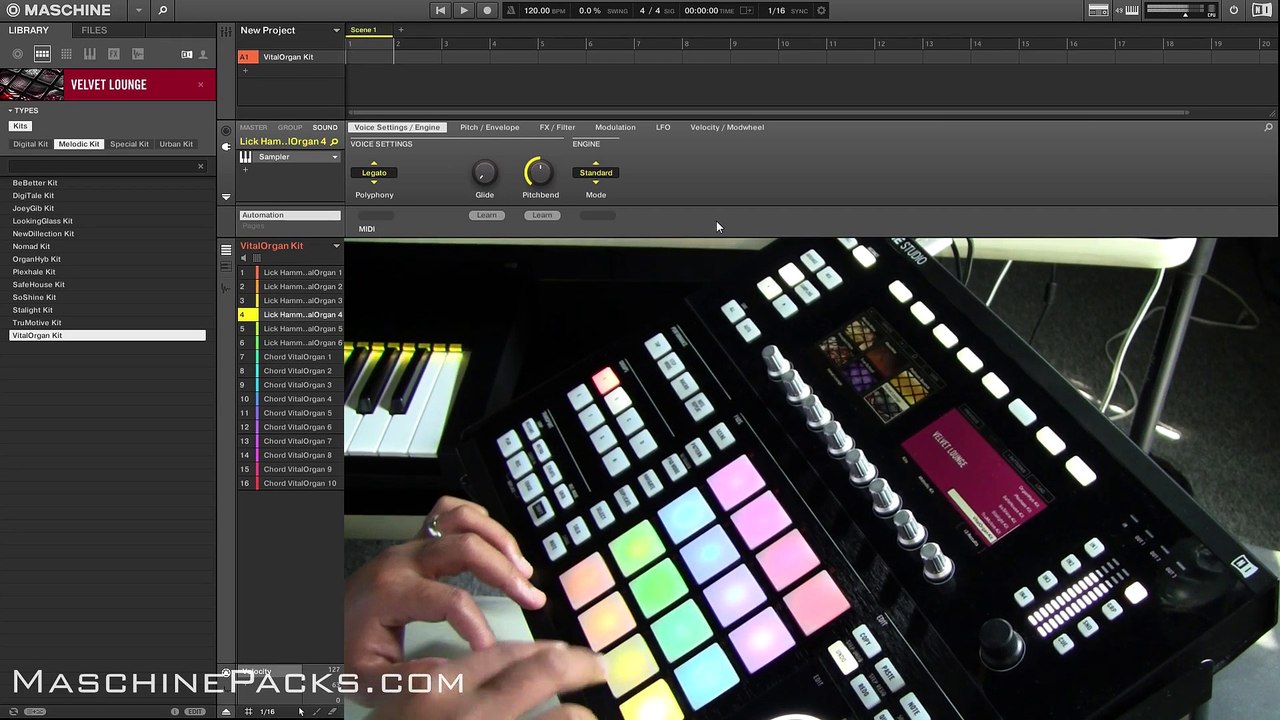
Task: Click the browser search magnifier in header
Action: click(x=162, y=10)
